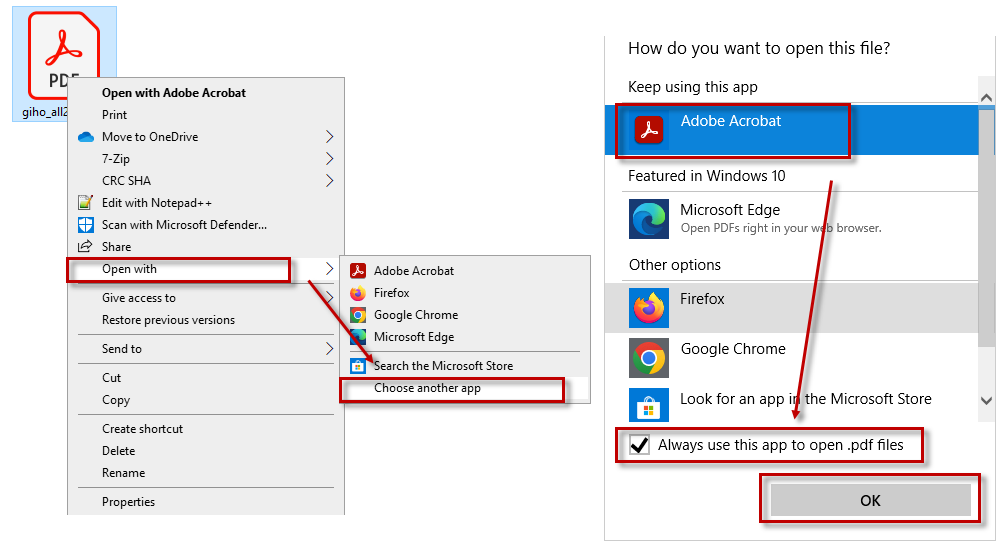Choose Open with Adobe Acrobat menu entry

[x=206, y=93]
